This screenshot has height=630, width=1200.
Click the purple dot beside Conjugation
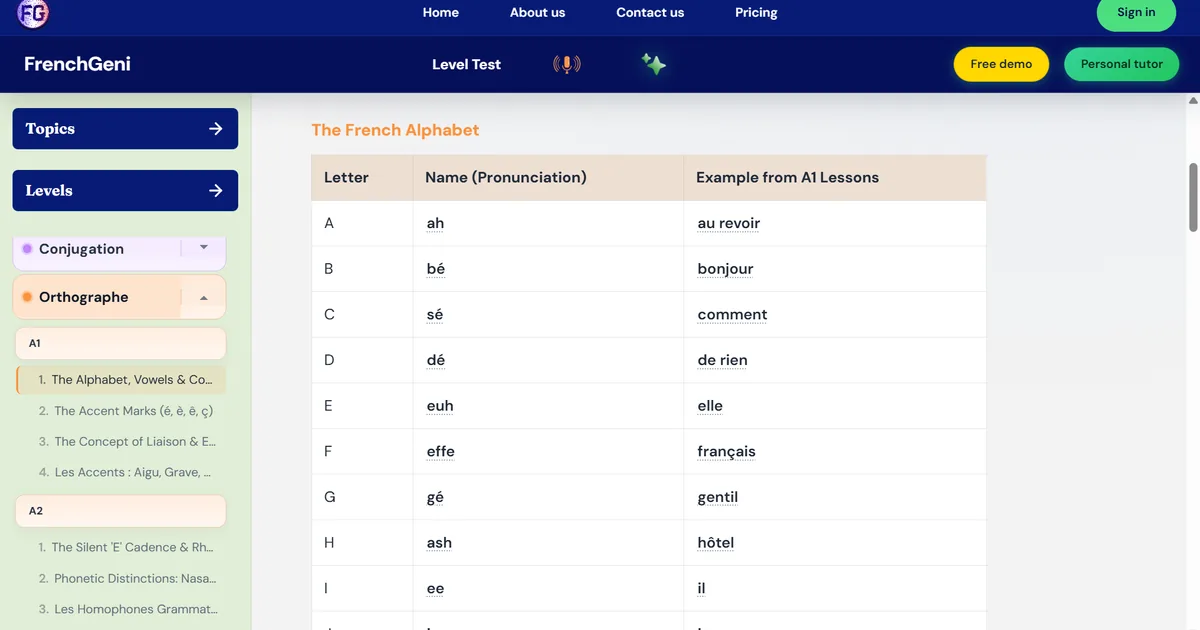27,249
